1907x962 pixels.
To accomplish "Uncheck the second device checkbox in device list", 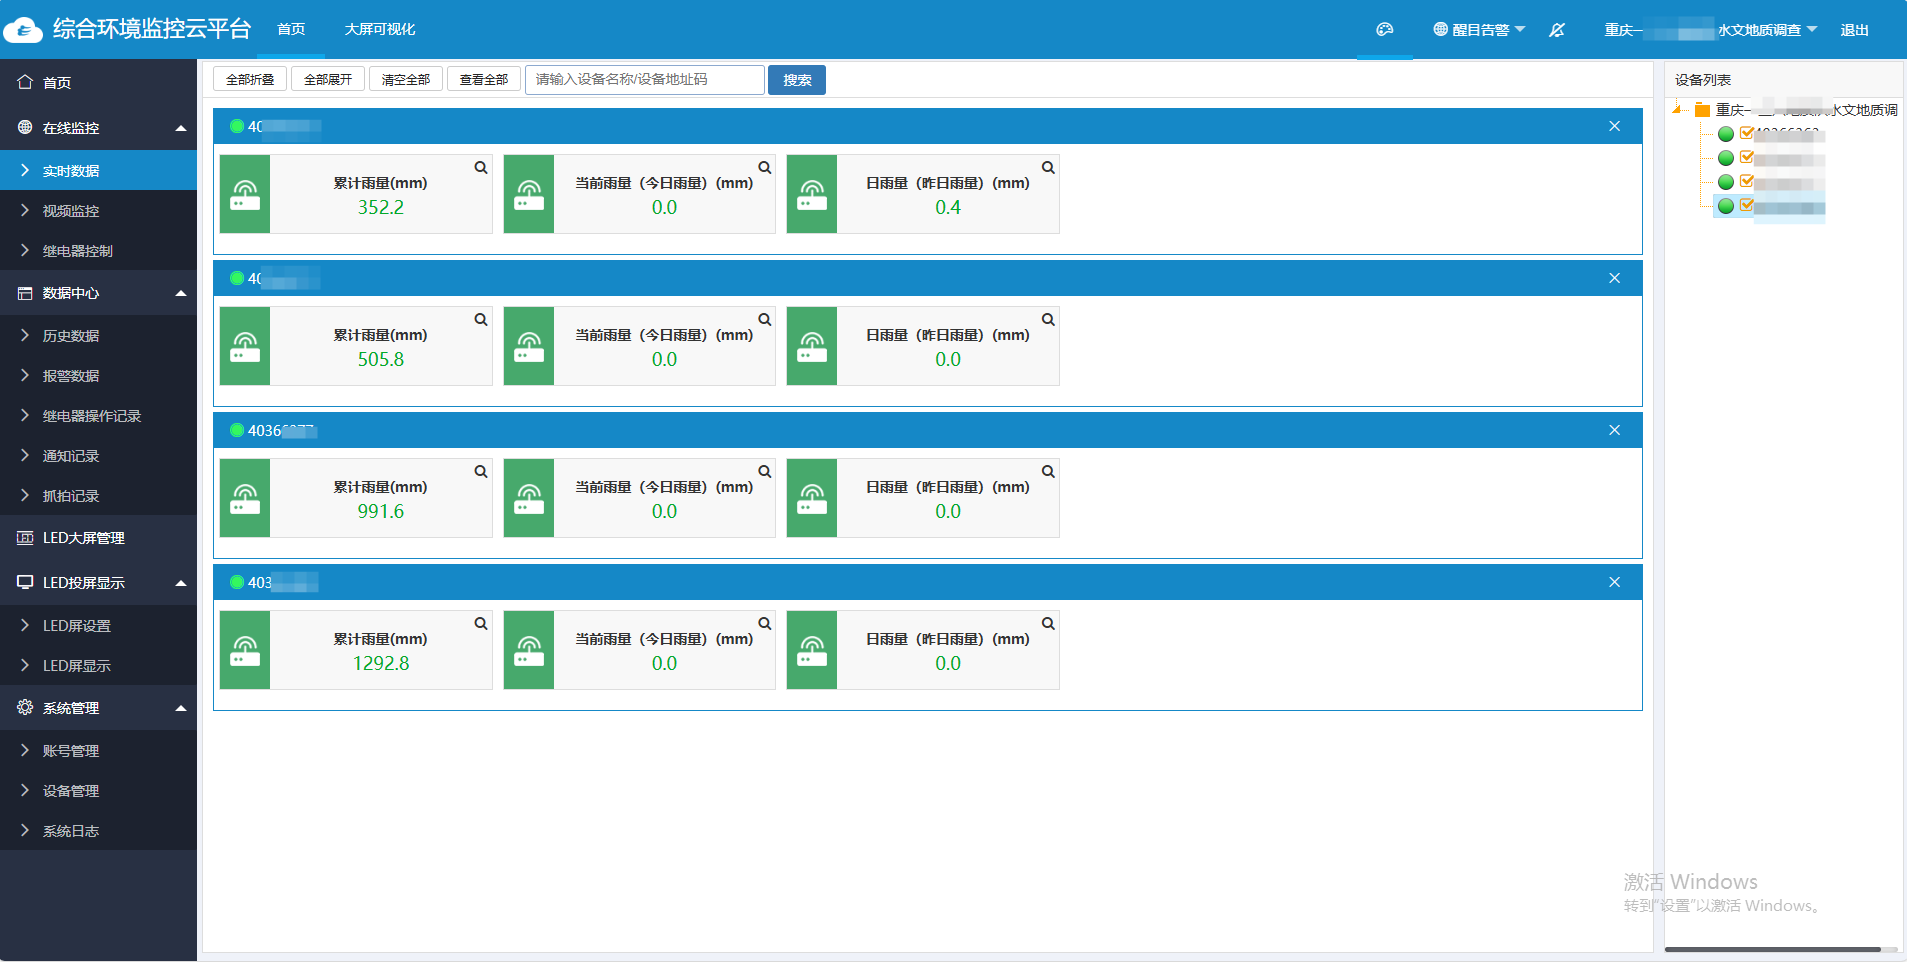I will (1747, 157).
